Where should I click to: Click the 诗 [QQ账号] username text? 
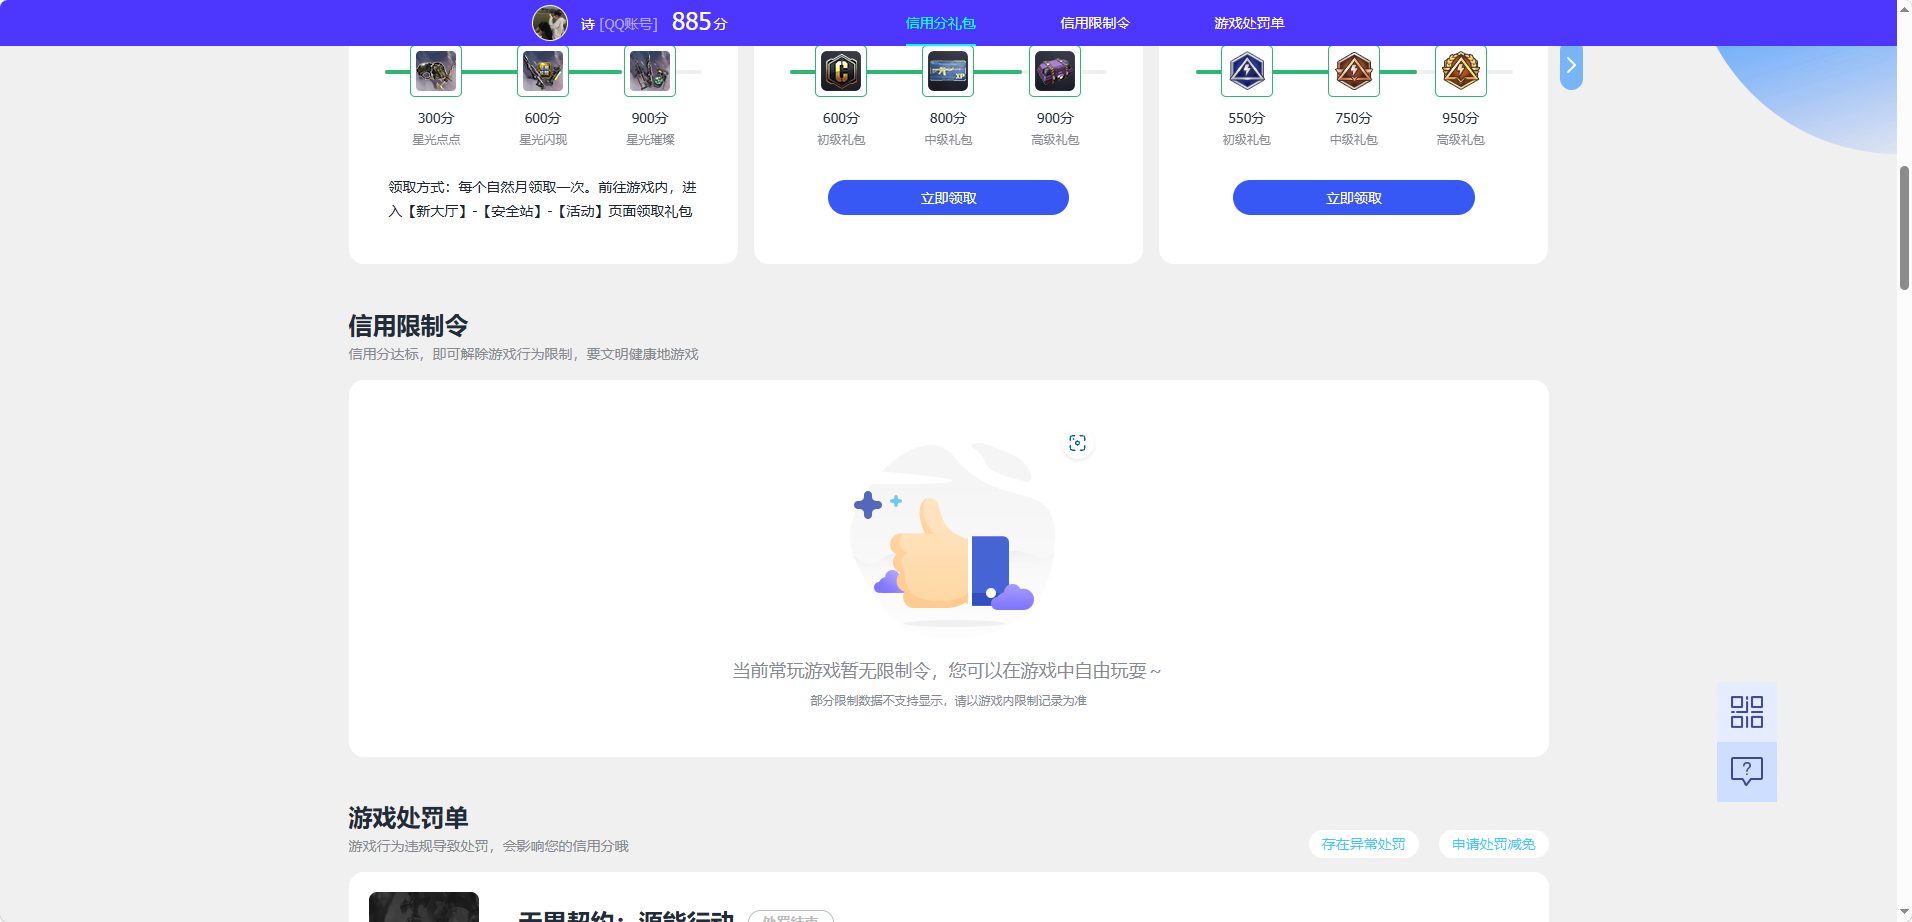click(x=619, y=24)
